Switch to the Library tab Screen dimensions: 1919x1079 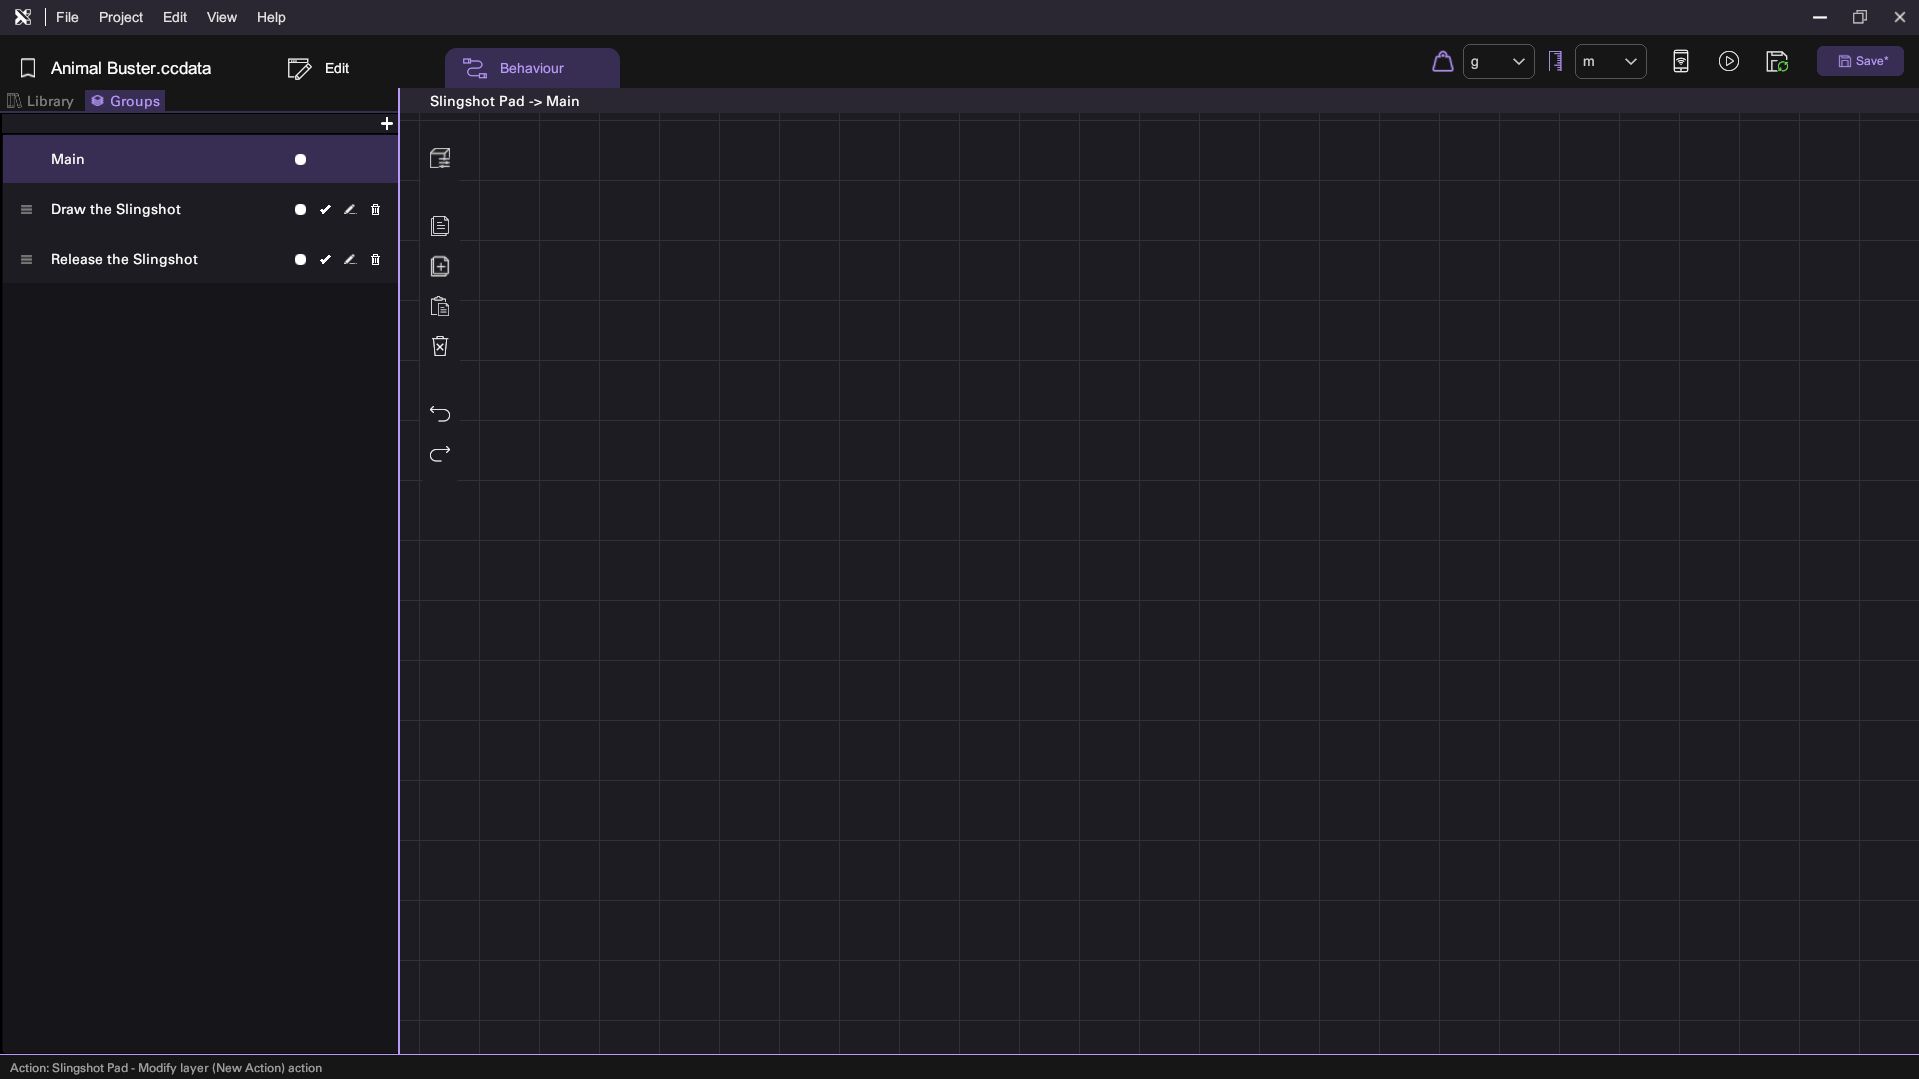[41, 101]
